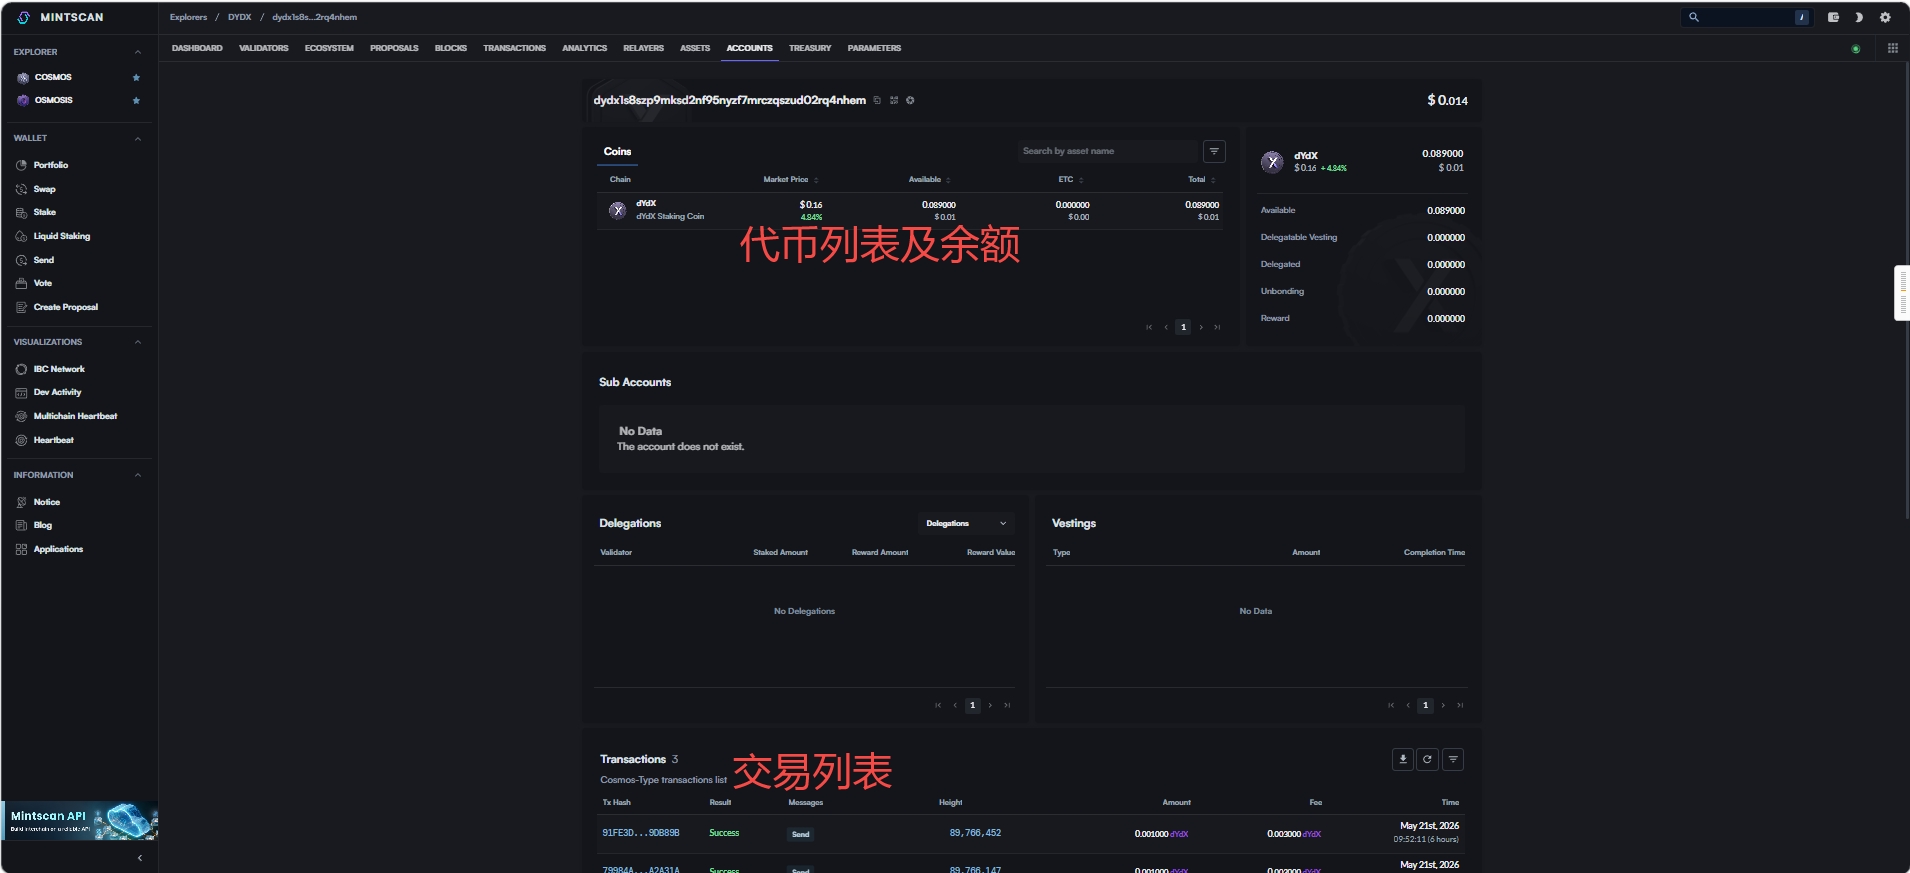
Task: Open PARAMETERS tab
Action: 874,48
